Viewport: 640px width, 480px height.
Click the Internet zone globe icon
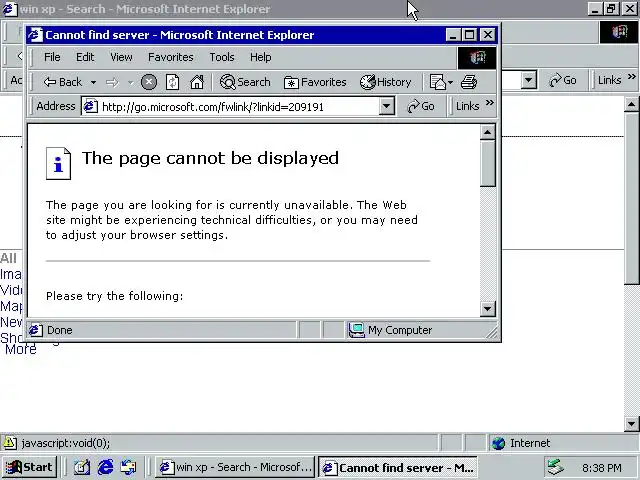(x=498, y=443)
